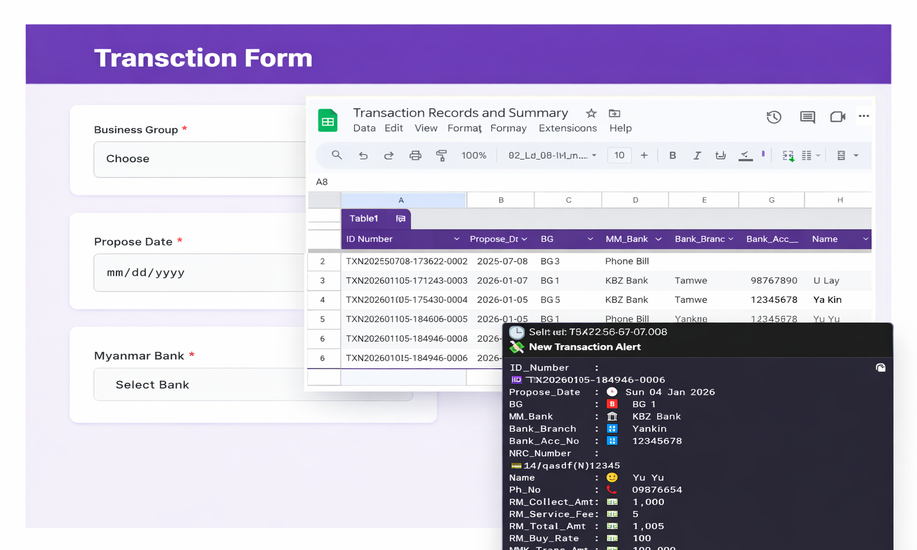Click the A8 cell name box
This screenshot has width=917, height=550.
pos(322,182)
